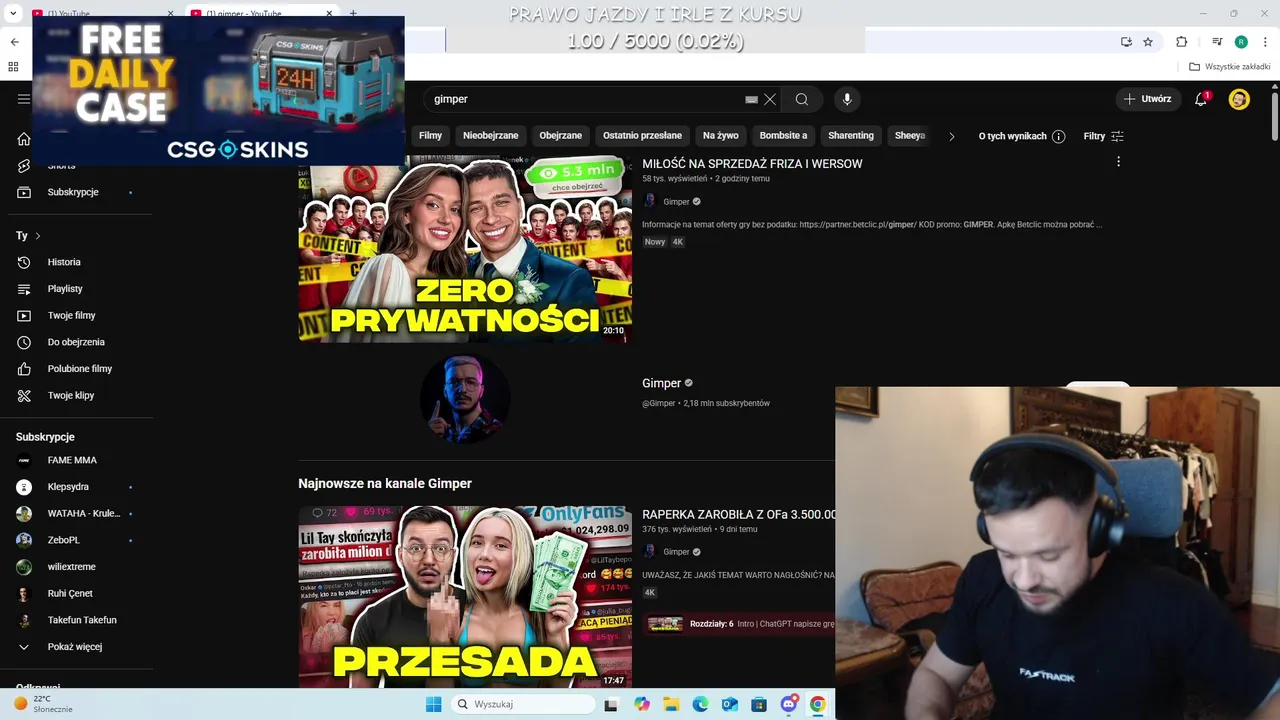
Task: Select the Ostatnio przesłane chip
Action: click(x=642, y=136)
